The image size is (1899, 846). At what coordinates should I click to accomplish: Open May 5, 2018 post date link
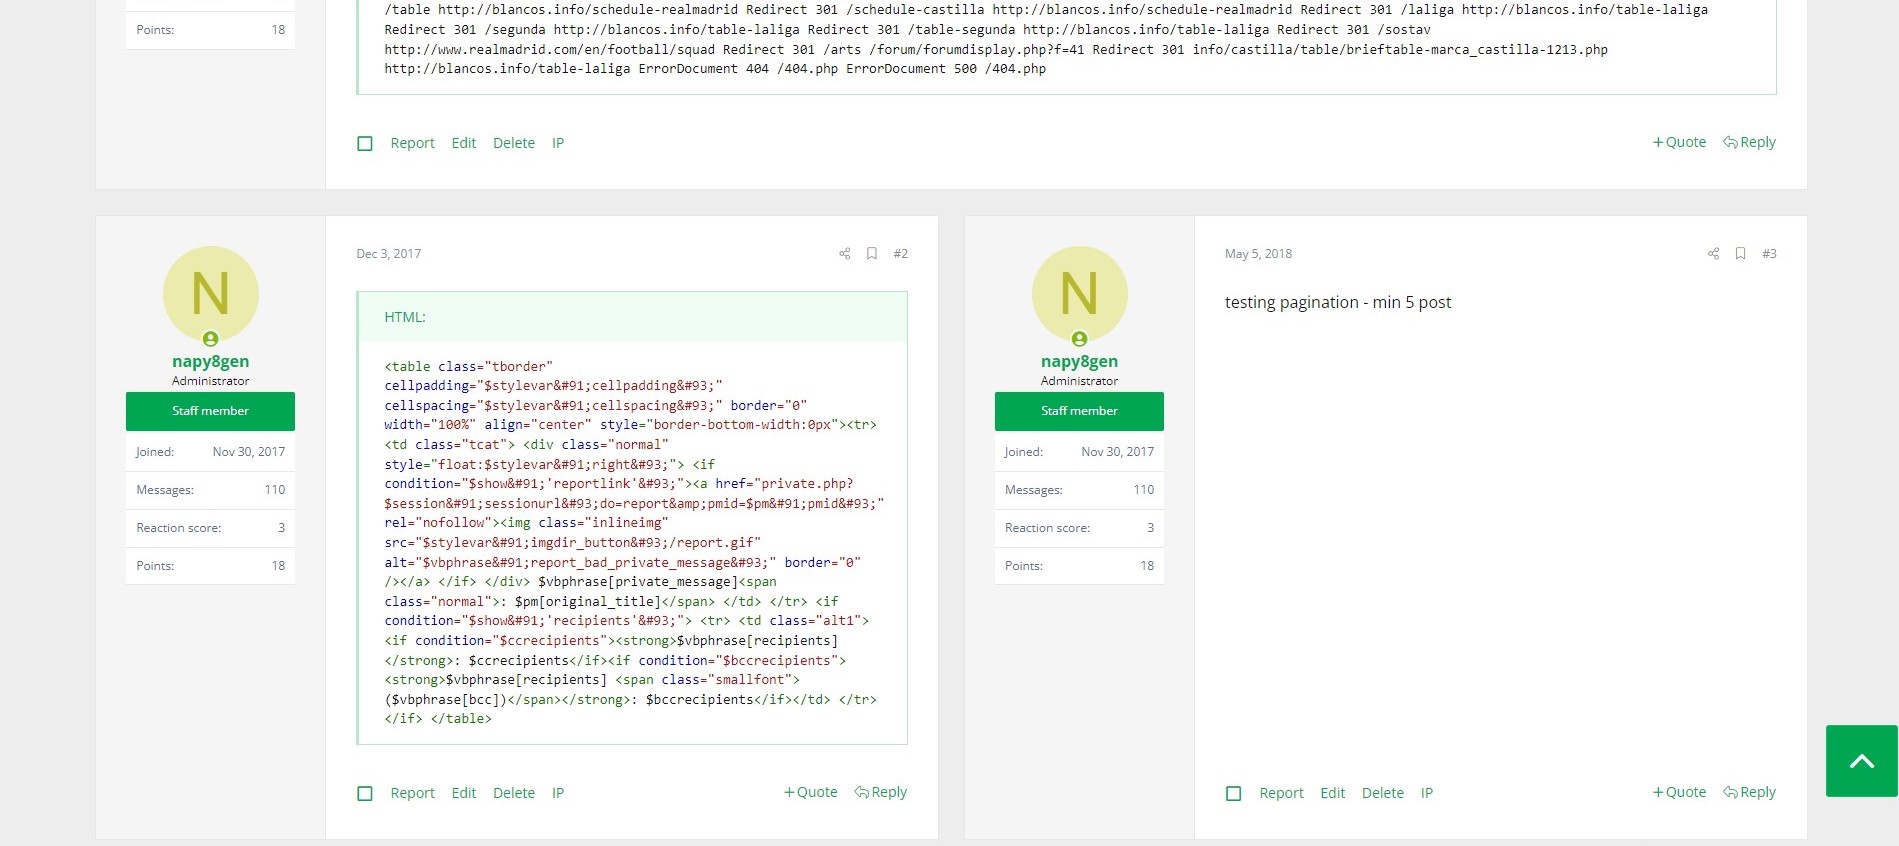click(1258, 254)
